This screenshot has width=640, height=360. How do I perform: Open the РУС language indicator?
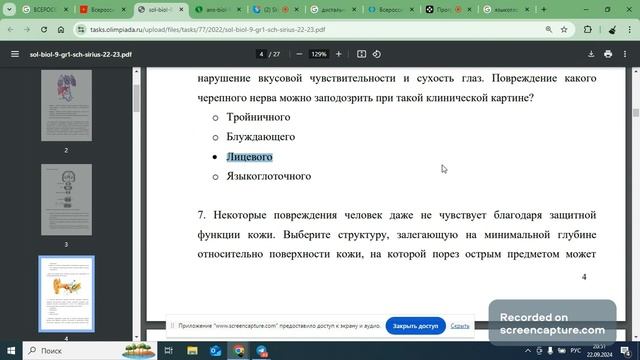(576, 351)
